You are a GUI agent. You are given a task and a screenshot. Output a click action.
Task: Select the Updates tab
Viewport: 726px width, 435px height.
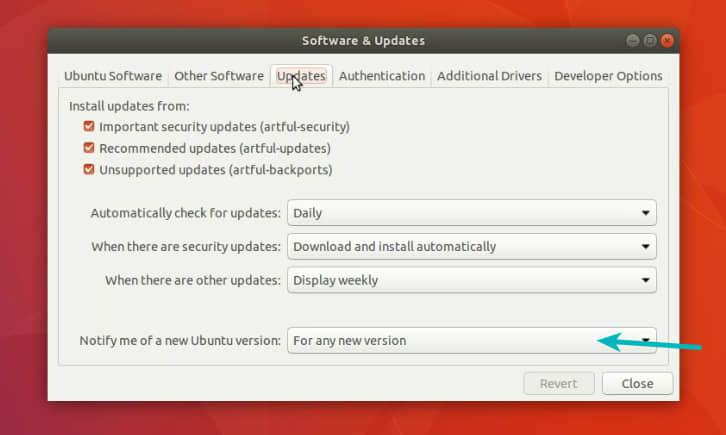click(x=300, y=76)
